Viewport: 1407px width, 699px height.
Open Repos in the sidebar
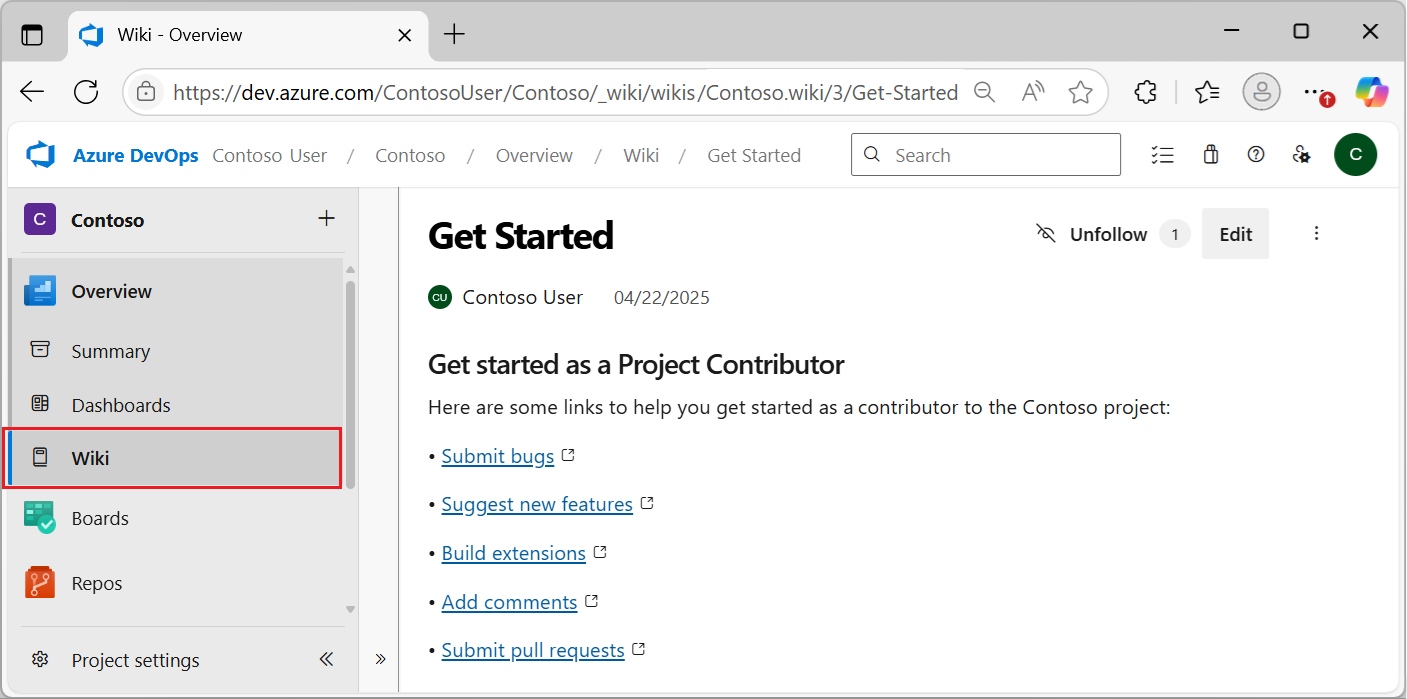96,583
